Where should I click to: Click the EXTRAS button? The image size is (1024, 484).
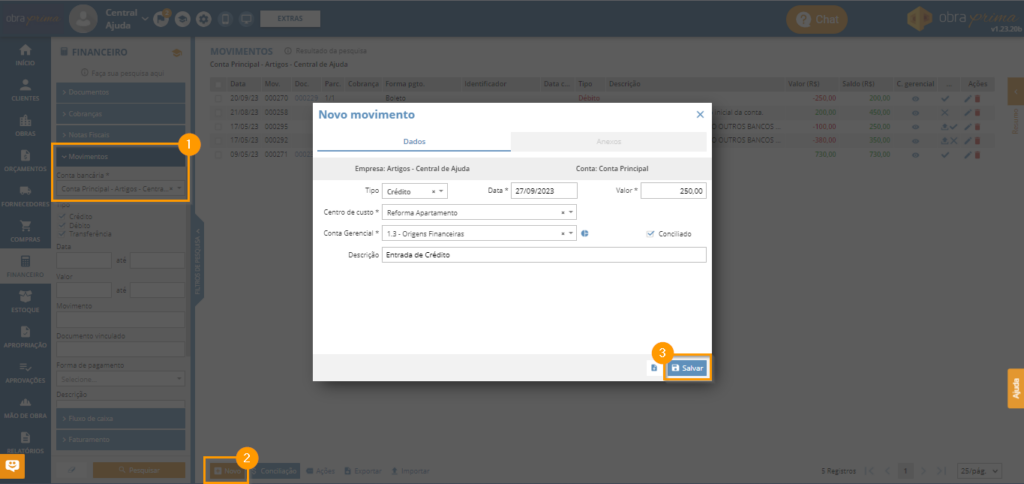click(290, 19)
